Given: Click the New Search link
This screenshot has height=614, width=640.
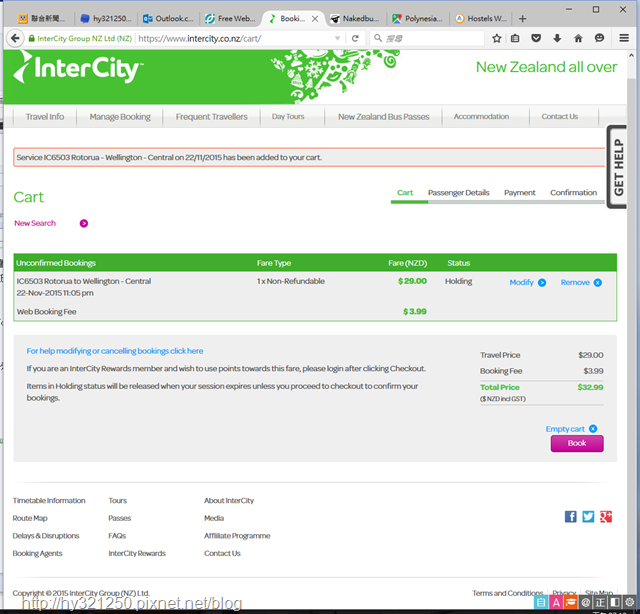Looking at the screenshot, I should [x=35, y=223].
